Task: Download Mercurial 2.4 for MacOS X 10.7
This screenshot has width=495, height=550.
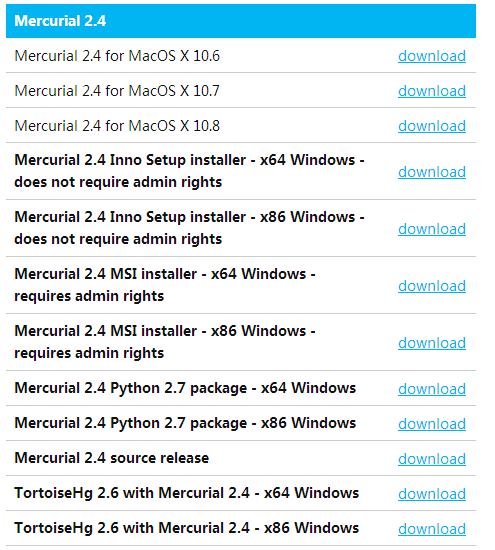Action: 432,91
